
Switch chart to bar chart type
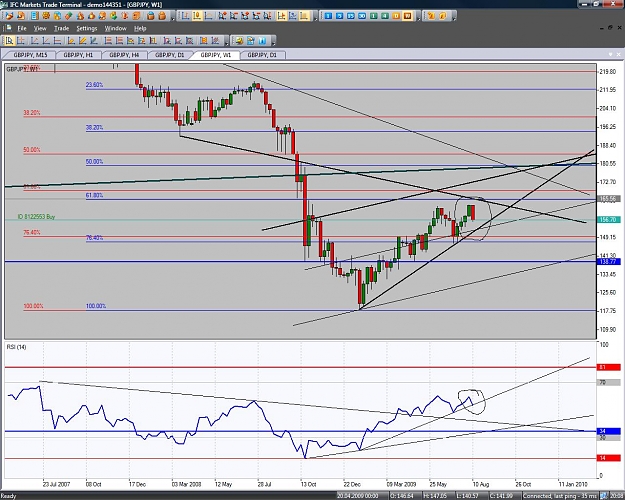pos(185,16)
